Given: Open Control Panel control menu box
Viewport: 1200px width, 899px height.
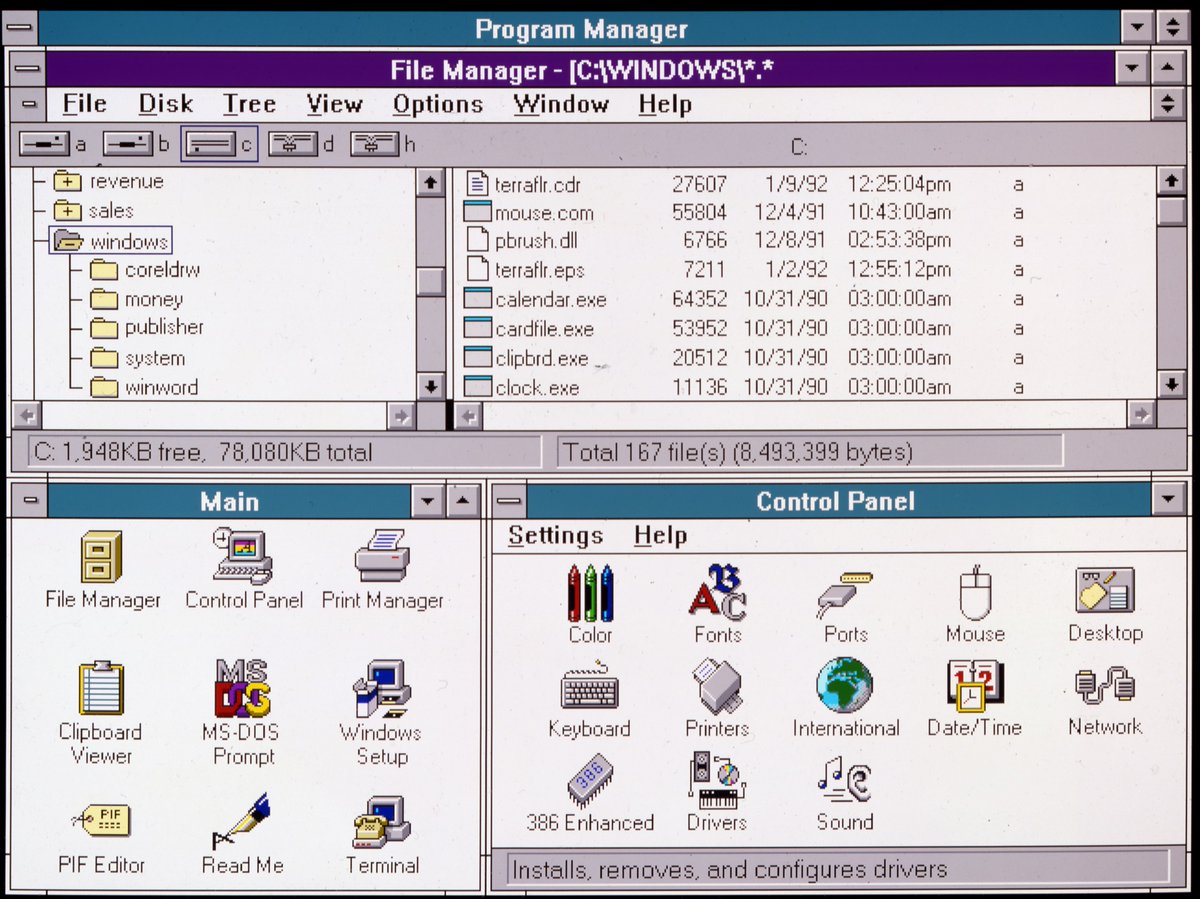Looking at the screenshot, I should [x=509, y=500].
